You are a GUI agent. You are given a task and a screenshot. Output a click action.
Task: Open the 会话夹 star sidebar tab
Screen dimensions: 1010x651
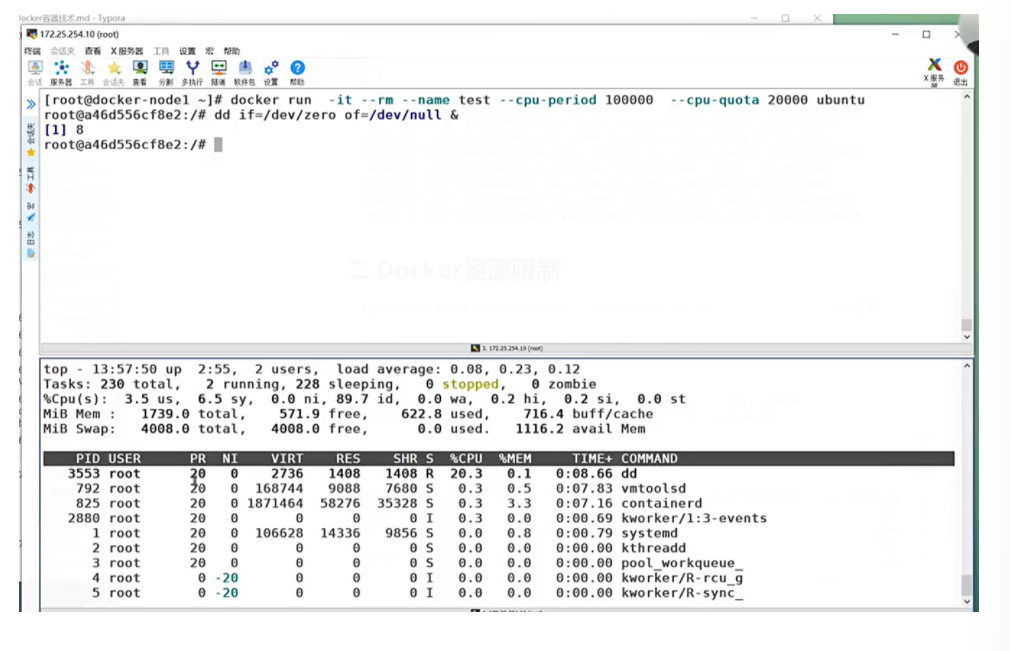30,140
